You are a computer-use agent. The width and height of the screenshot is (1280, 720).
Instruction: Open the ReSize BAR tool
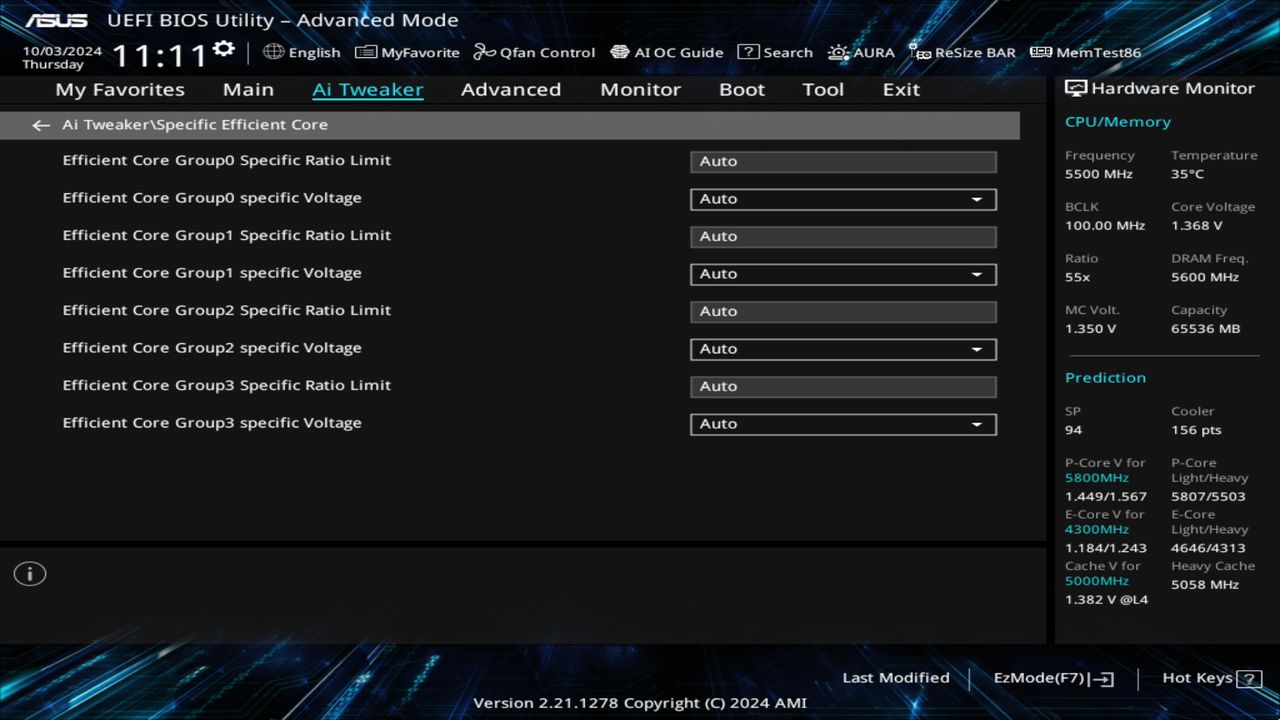962,52
